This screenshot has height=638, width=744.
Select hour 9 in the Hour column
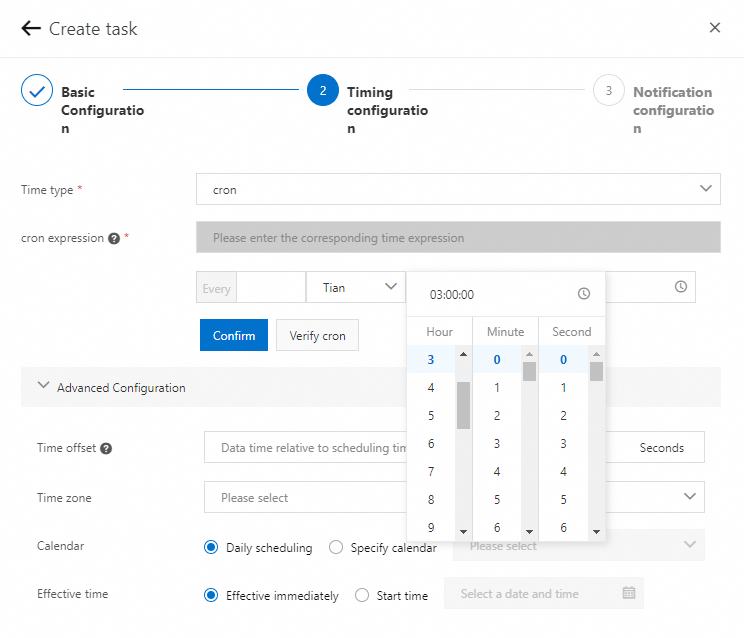click(431, 527)
